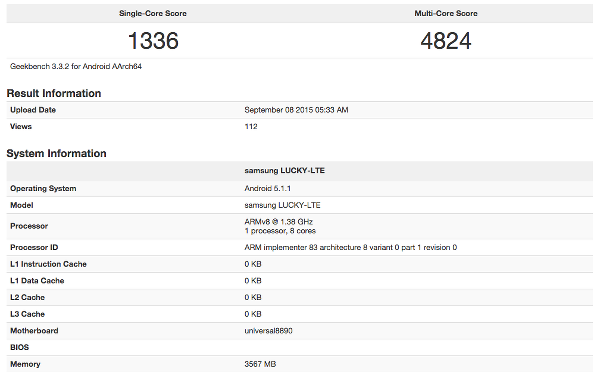The width and height of the screenshot is (600, 384).
Task: Click the Motherboard label
Action: (x=34, y=331)
